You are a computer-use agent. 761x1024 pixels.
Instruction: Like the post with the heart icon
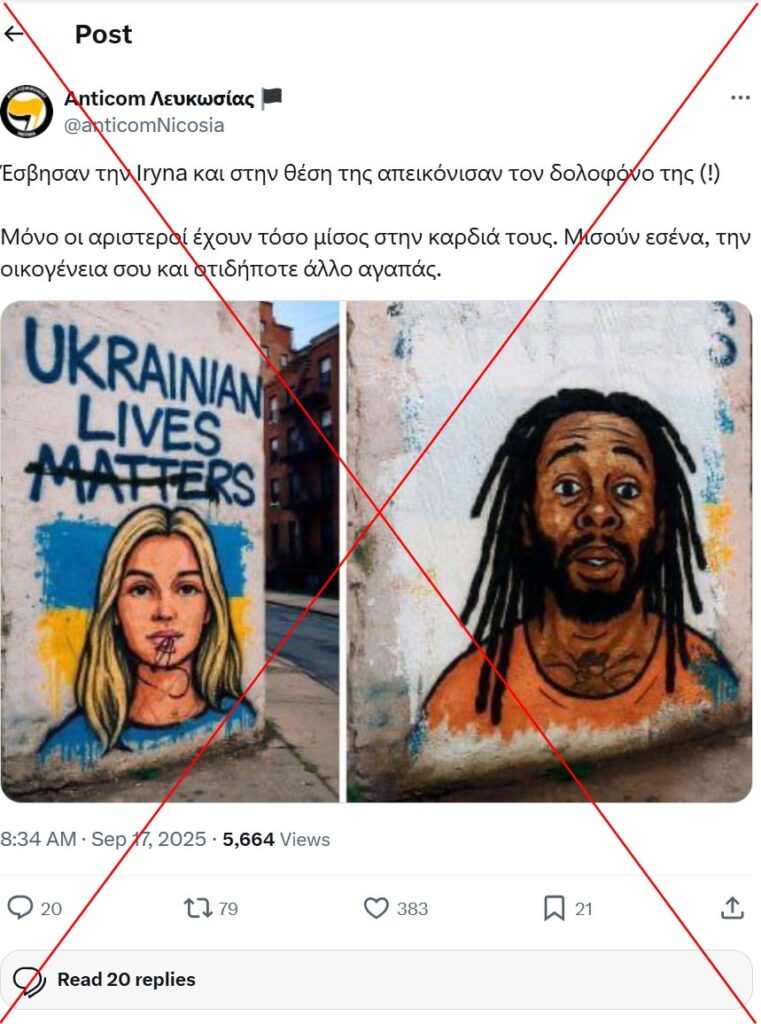(376, 908)
